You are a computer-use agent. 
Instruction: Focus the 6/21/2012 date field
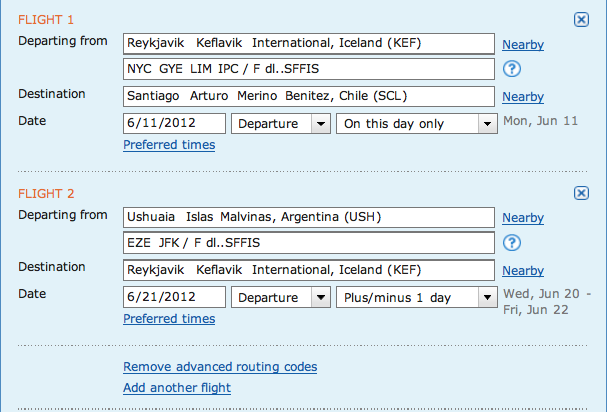[x=174, y=297]
